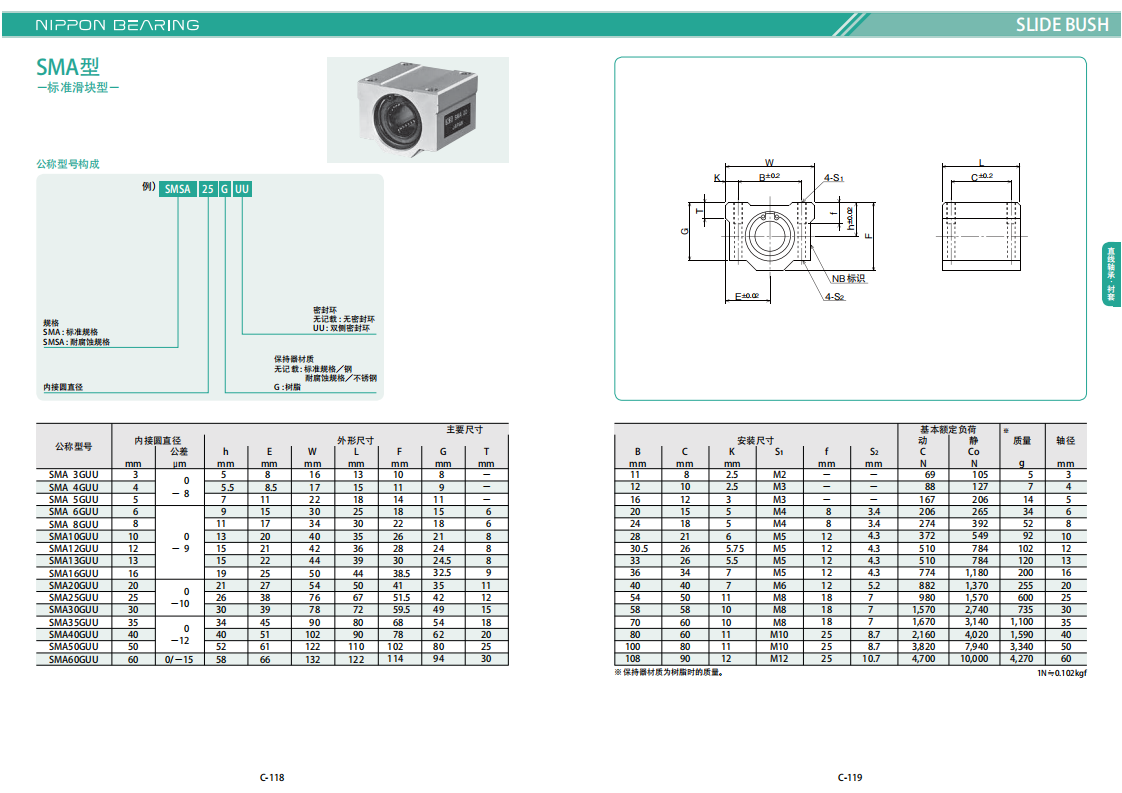The image size is (1122, 793).
Task: Select the 'SMSA: 耐腐蚀规格' description line
Action: tap(77, 342)
